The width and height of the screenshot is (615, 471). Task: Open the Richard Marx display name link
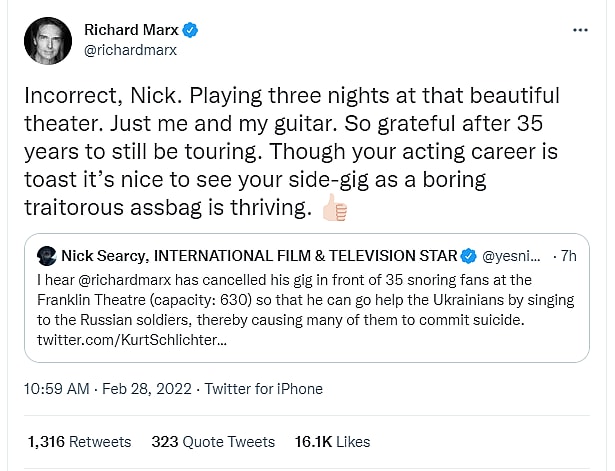[x=139, y=30]
